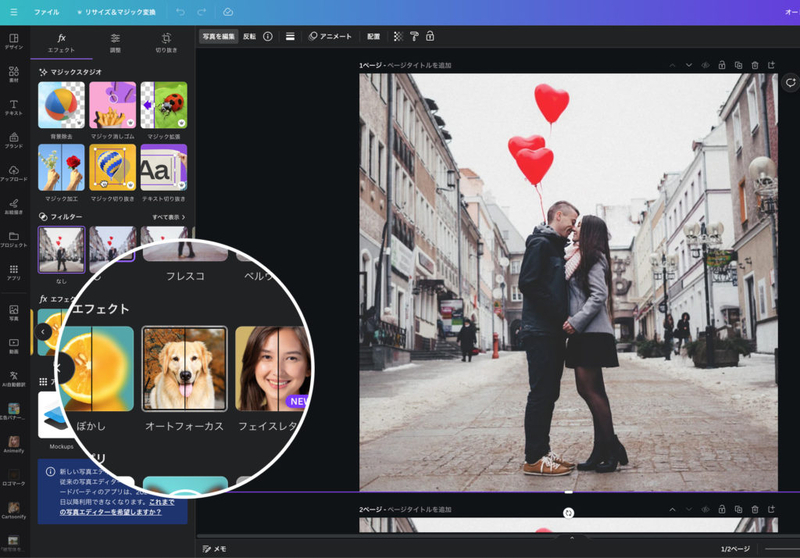The image size is (800, 558).
Task: Click the round refresh icon beside the canvas
Action: [790, 83]
